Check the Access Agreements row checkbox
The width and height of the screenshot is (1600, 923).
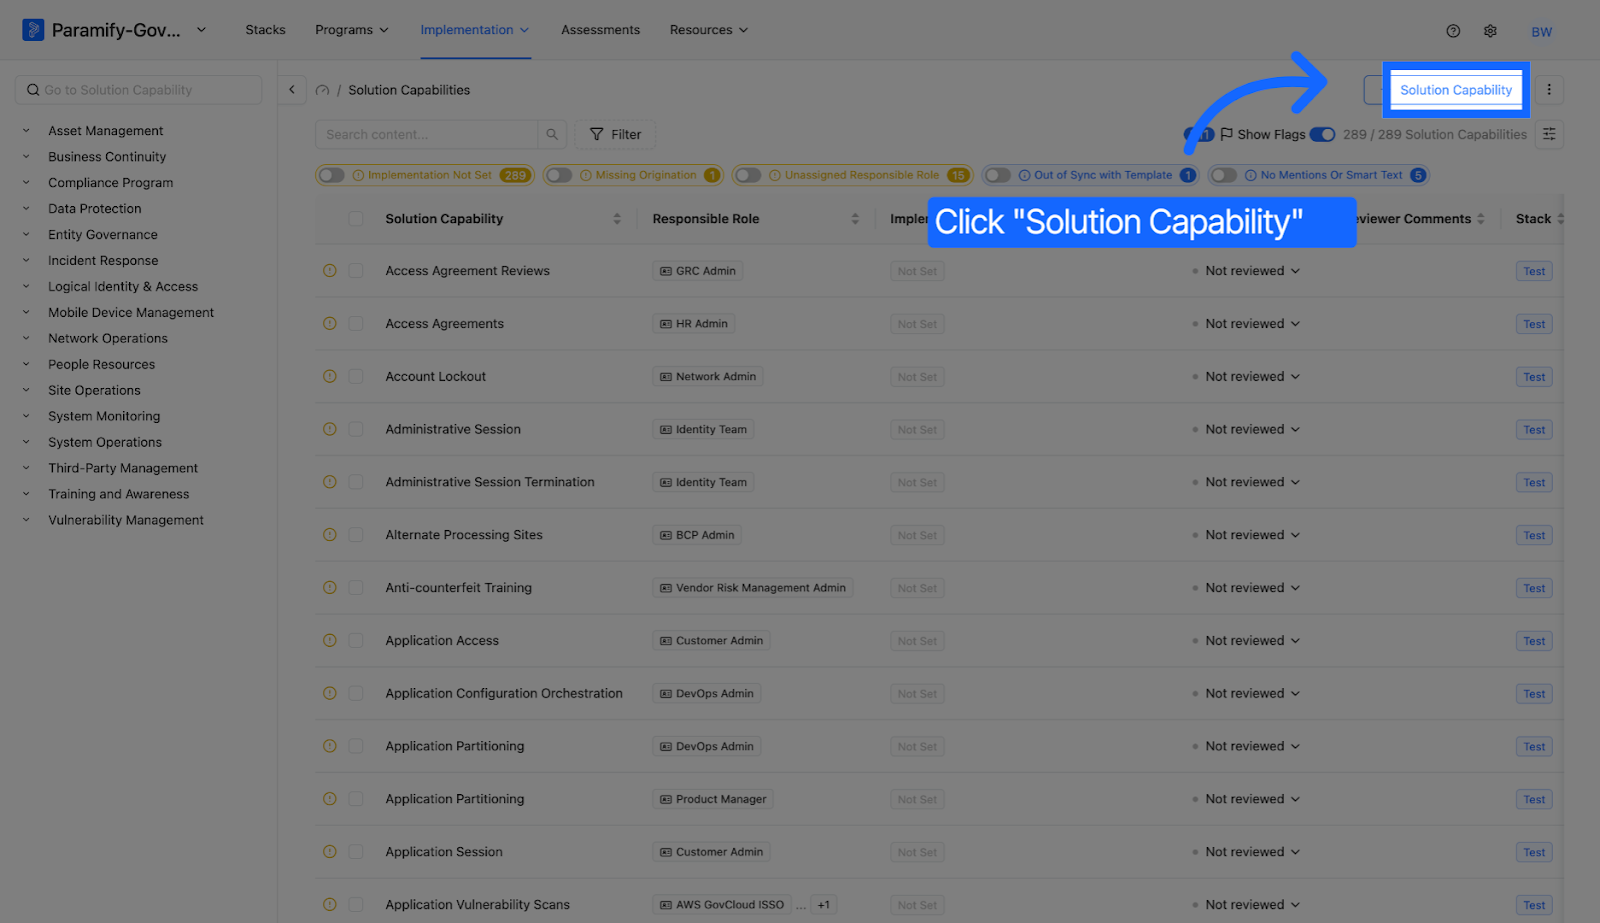coord(356,324)
